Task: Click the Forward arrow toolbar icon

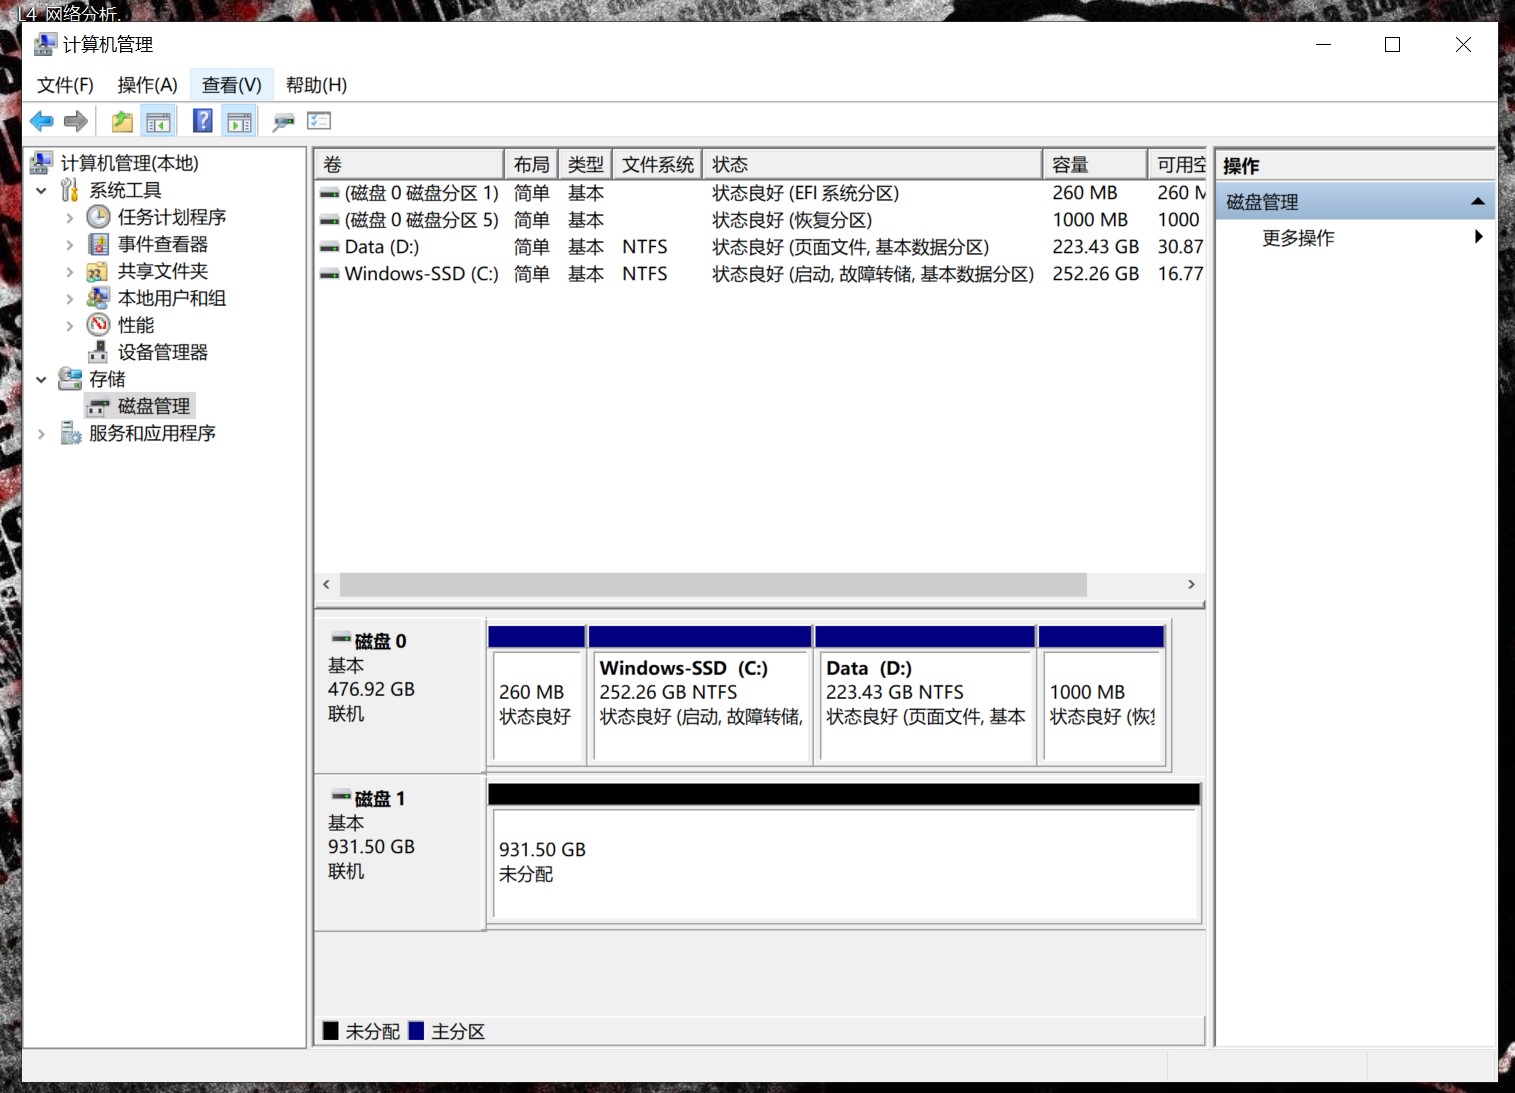Action: pyautogui.click(x=76, y=122)
